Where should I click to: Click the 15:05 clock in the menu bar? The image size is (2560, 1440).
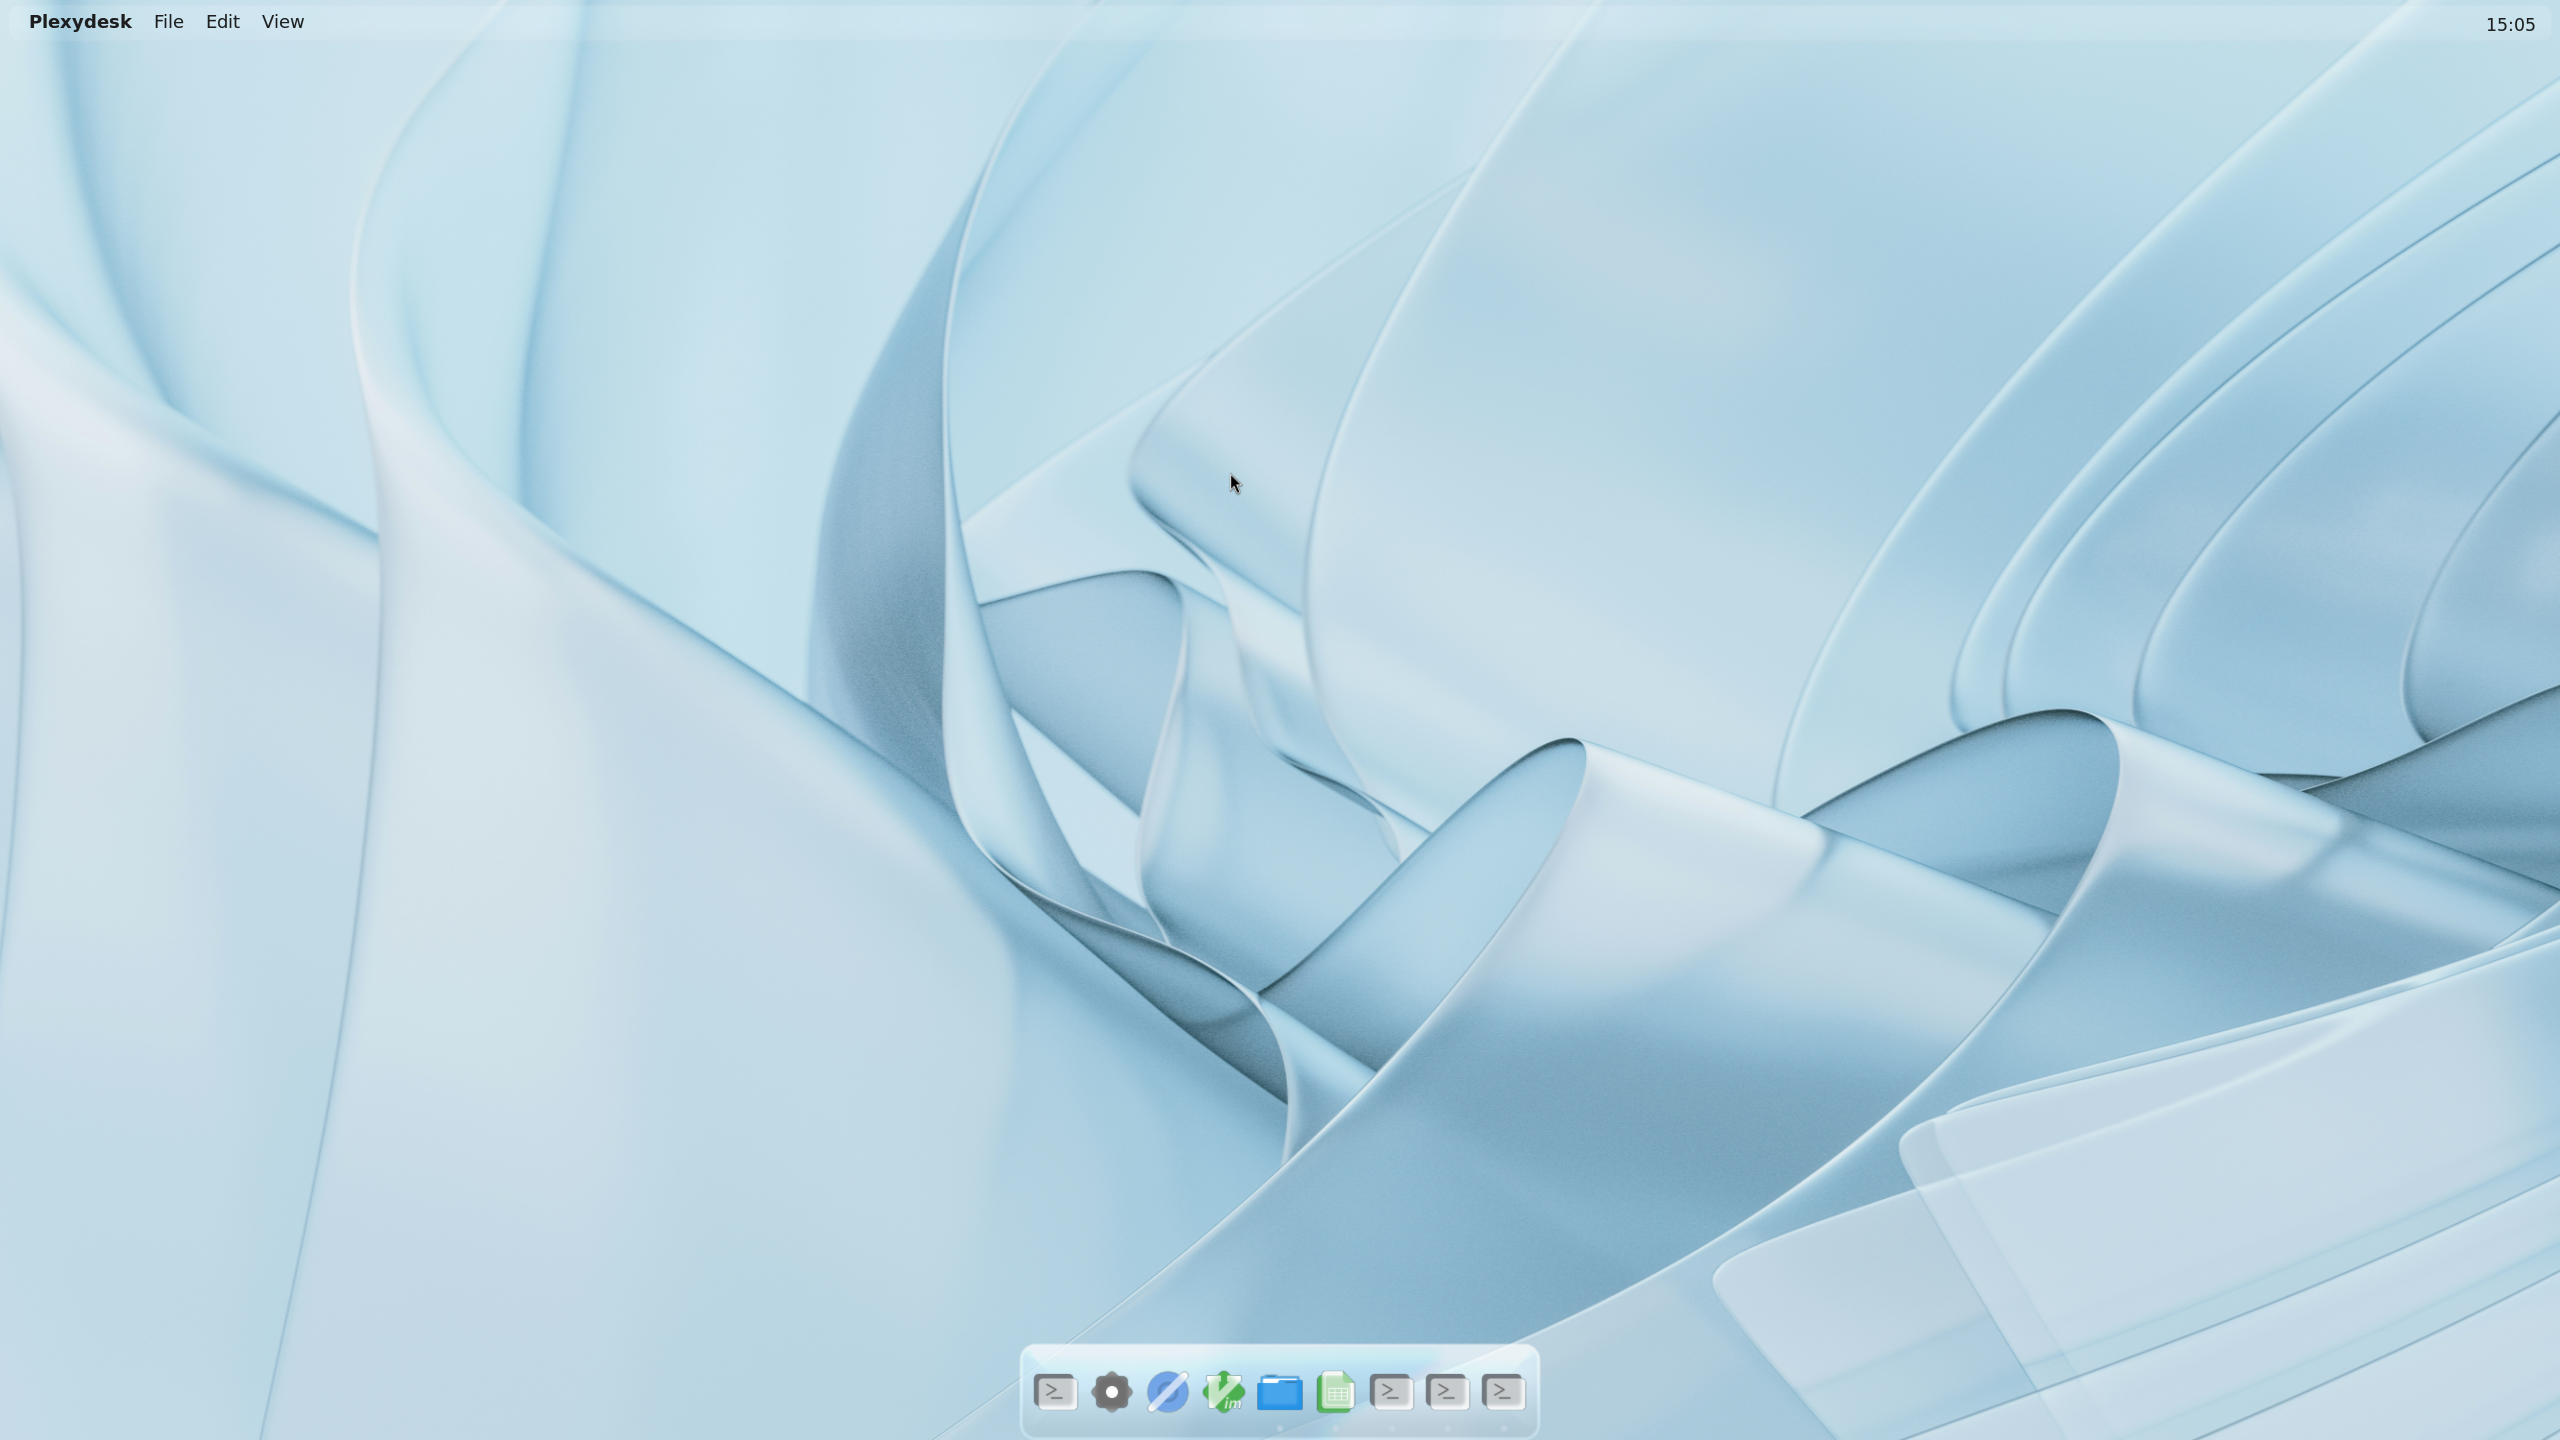coord(2513,24)
